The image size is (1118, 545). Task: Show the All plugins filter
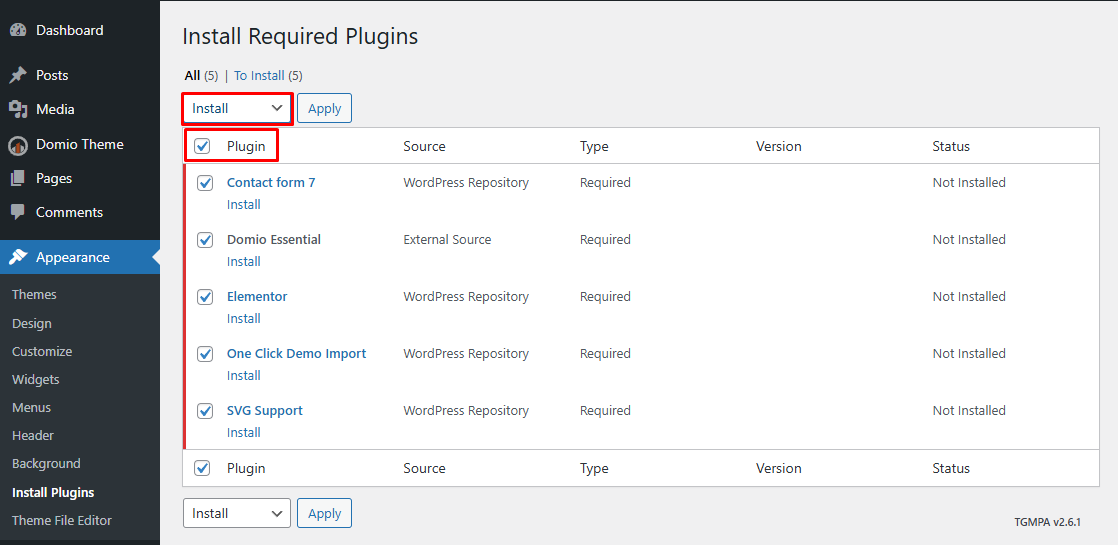click(193, 76)
